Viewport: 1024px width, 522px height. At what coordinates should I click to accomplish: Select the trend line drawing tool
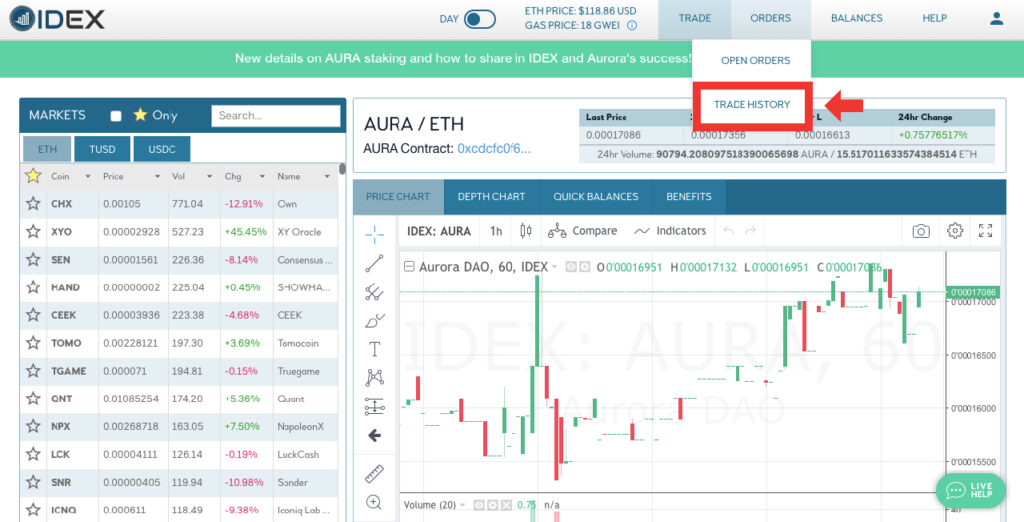pos(374,263)
